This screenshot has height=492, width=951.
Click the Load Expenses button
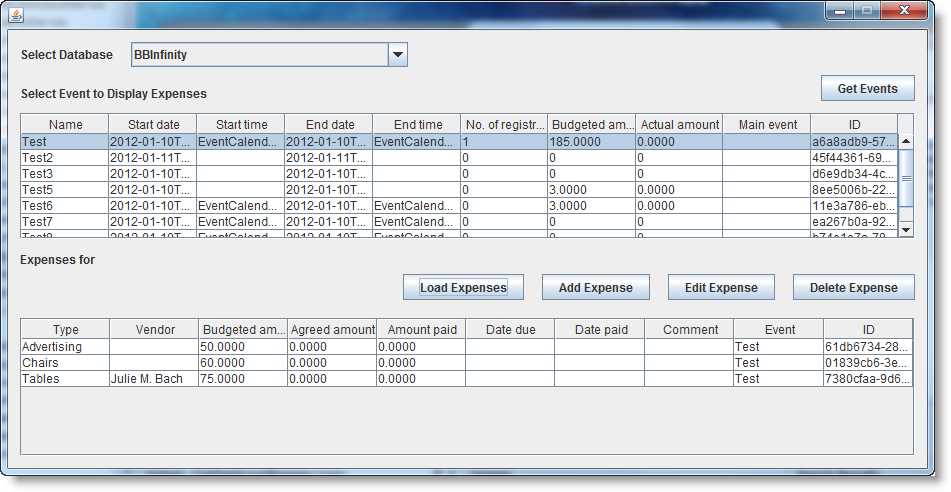point(463,288)
